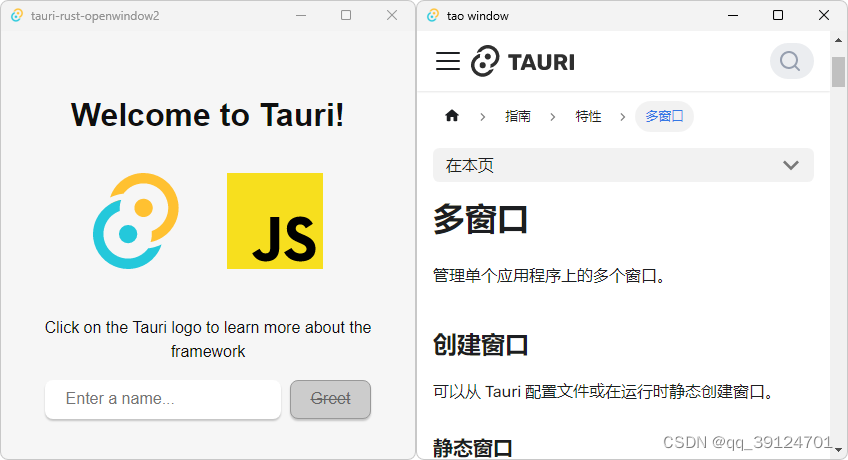Expand the 在本页 table of contents dropdown
The width and height of the screenshot is (848, 460).
click(623, 165)
